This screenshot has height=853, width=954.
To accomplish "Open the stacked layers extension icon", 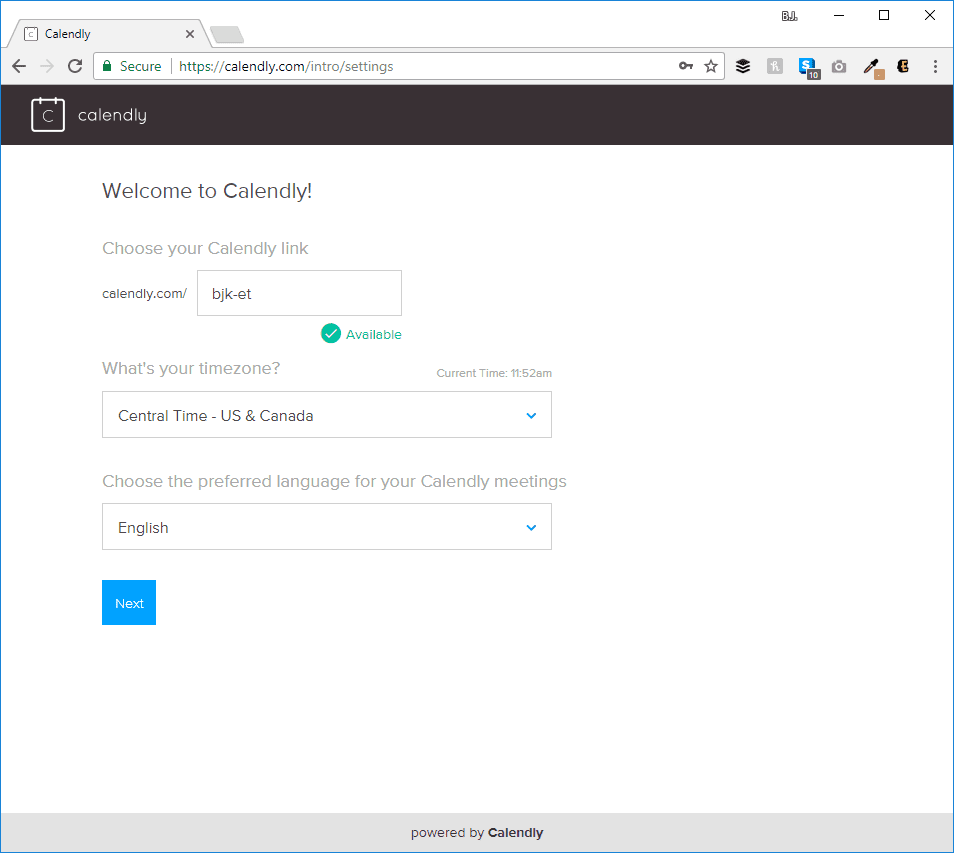I will click(x=743, y=66).
